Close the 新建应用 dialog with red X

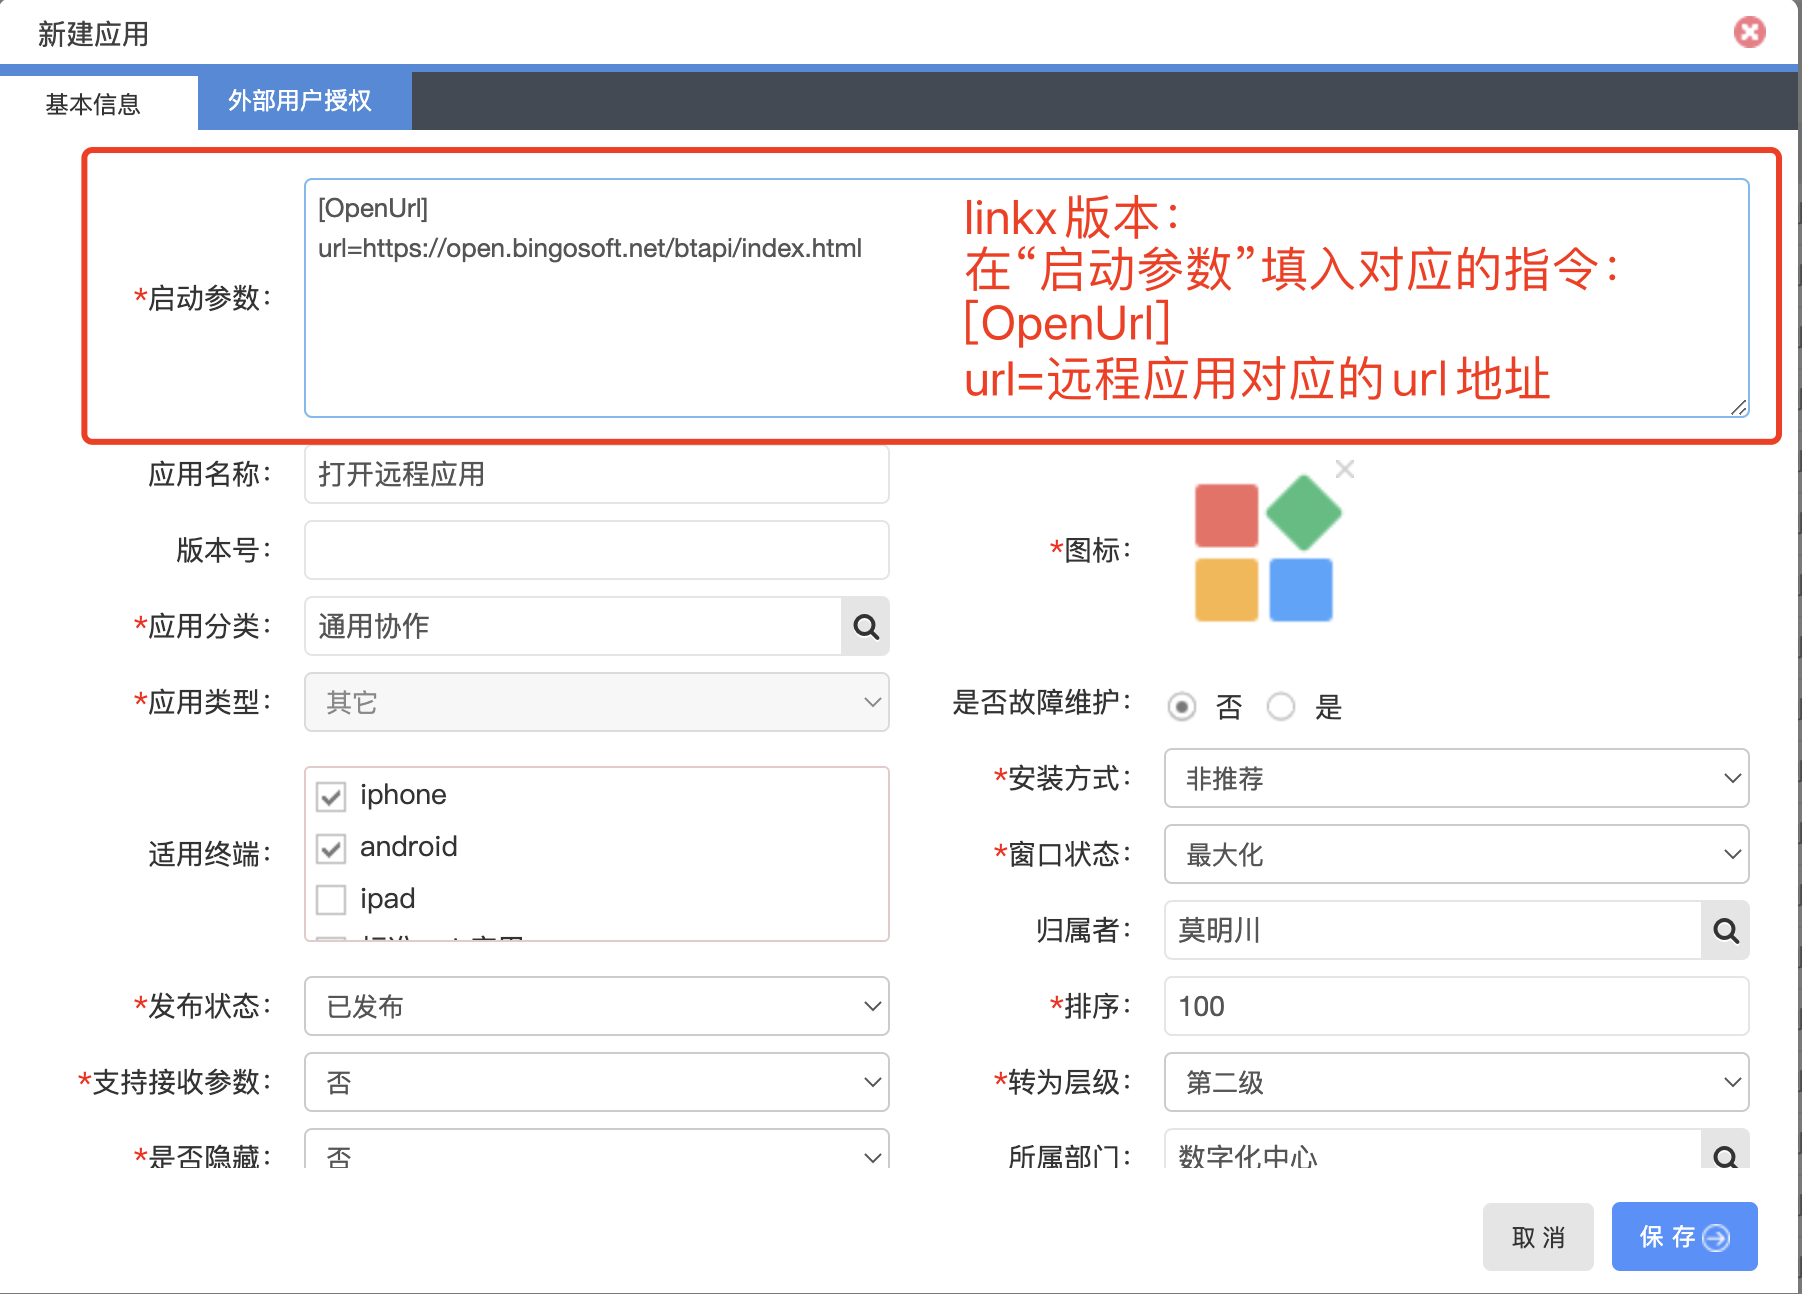[1749, 33]
